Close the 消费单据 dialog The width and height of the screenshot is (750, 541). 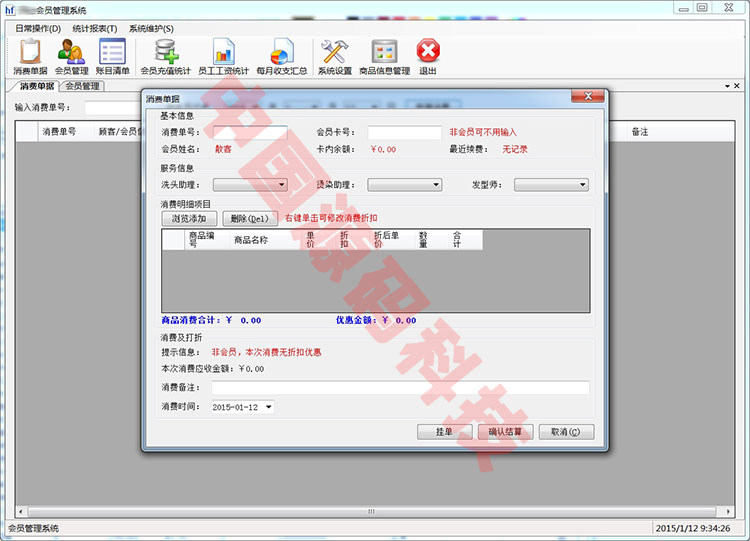pos(588,96)
